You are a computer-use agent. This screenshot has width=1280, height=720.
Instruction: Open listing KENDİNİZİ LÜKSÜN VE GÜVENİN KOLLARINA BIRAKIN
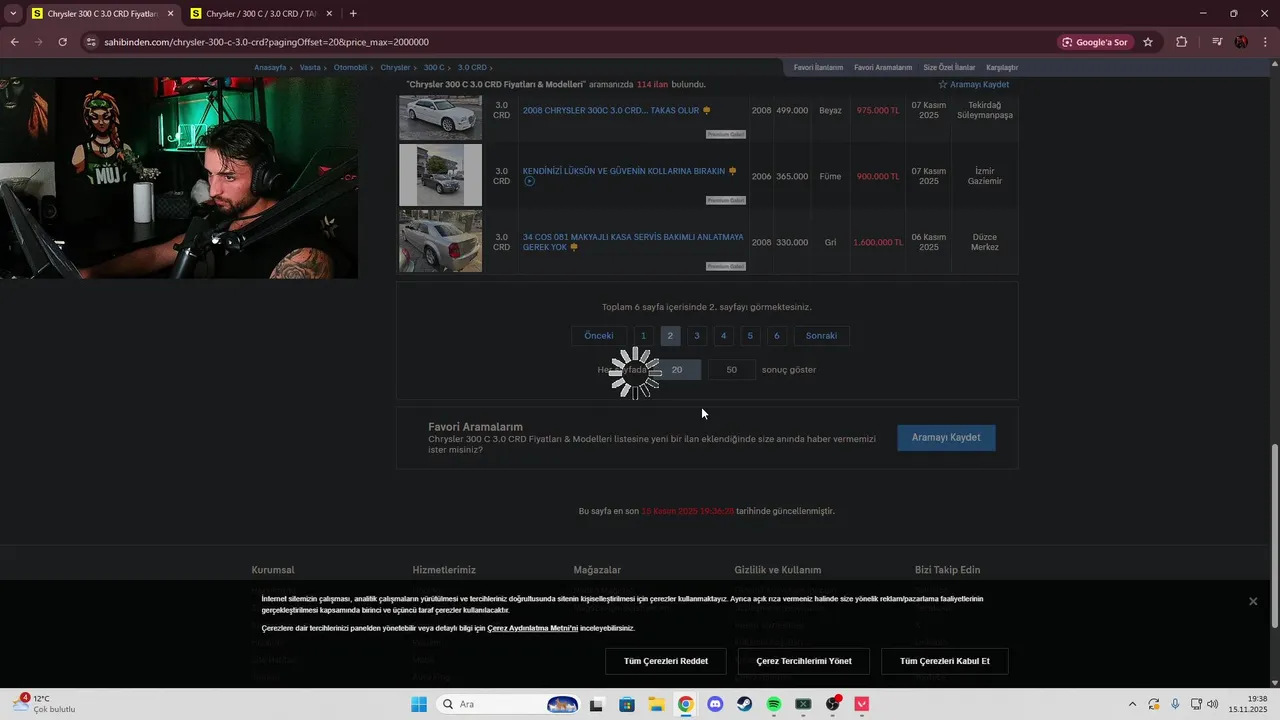[x=624, y=171]
